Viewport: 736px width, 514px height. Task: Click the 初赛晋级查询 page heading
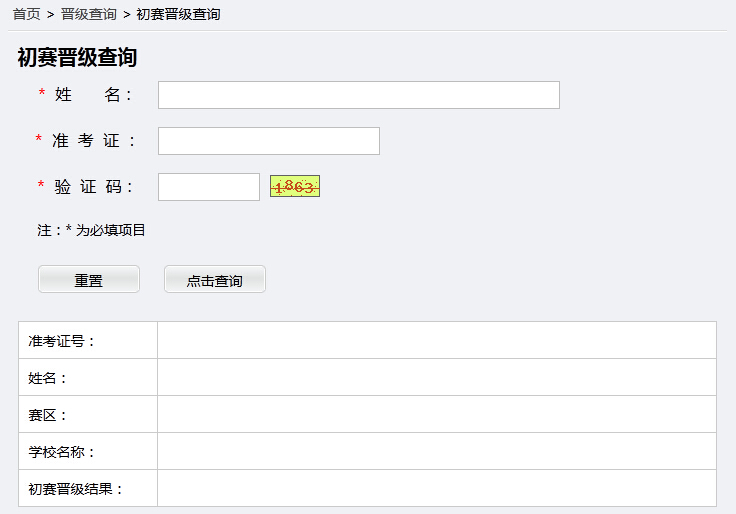tap(77, 57)
